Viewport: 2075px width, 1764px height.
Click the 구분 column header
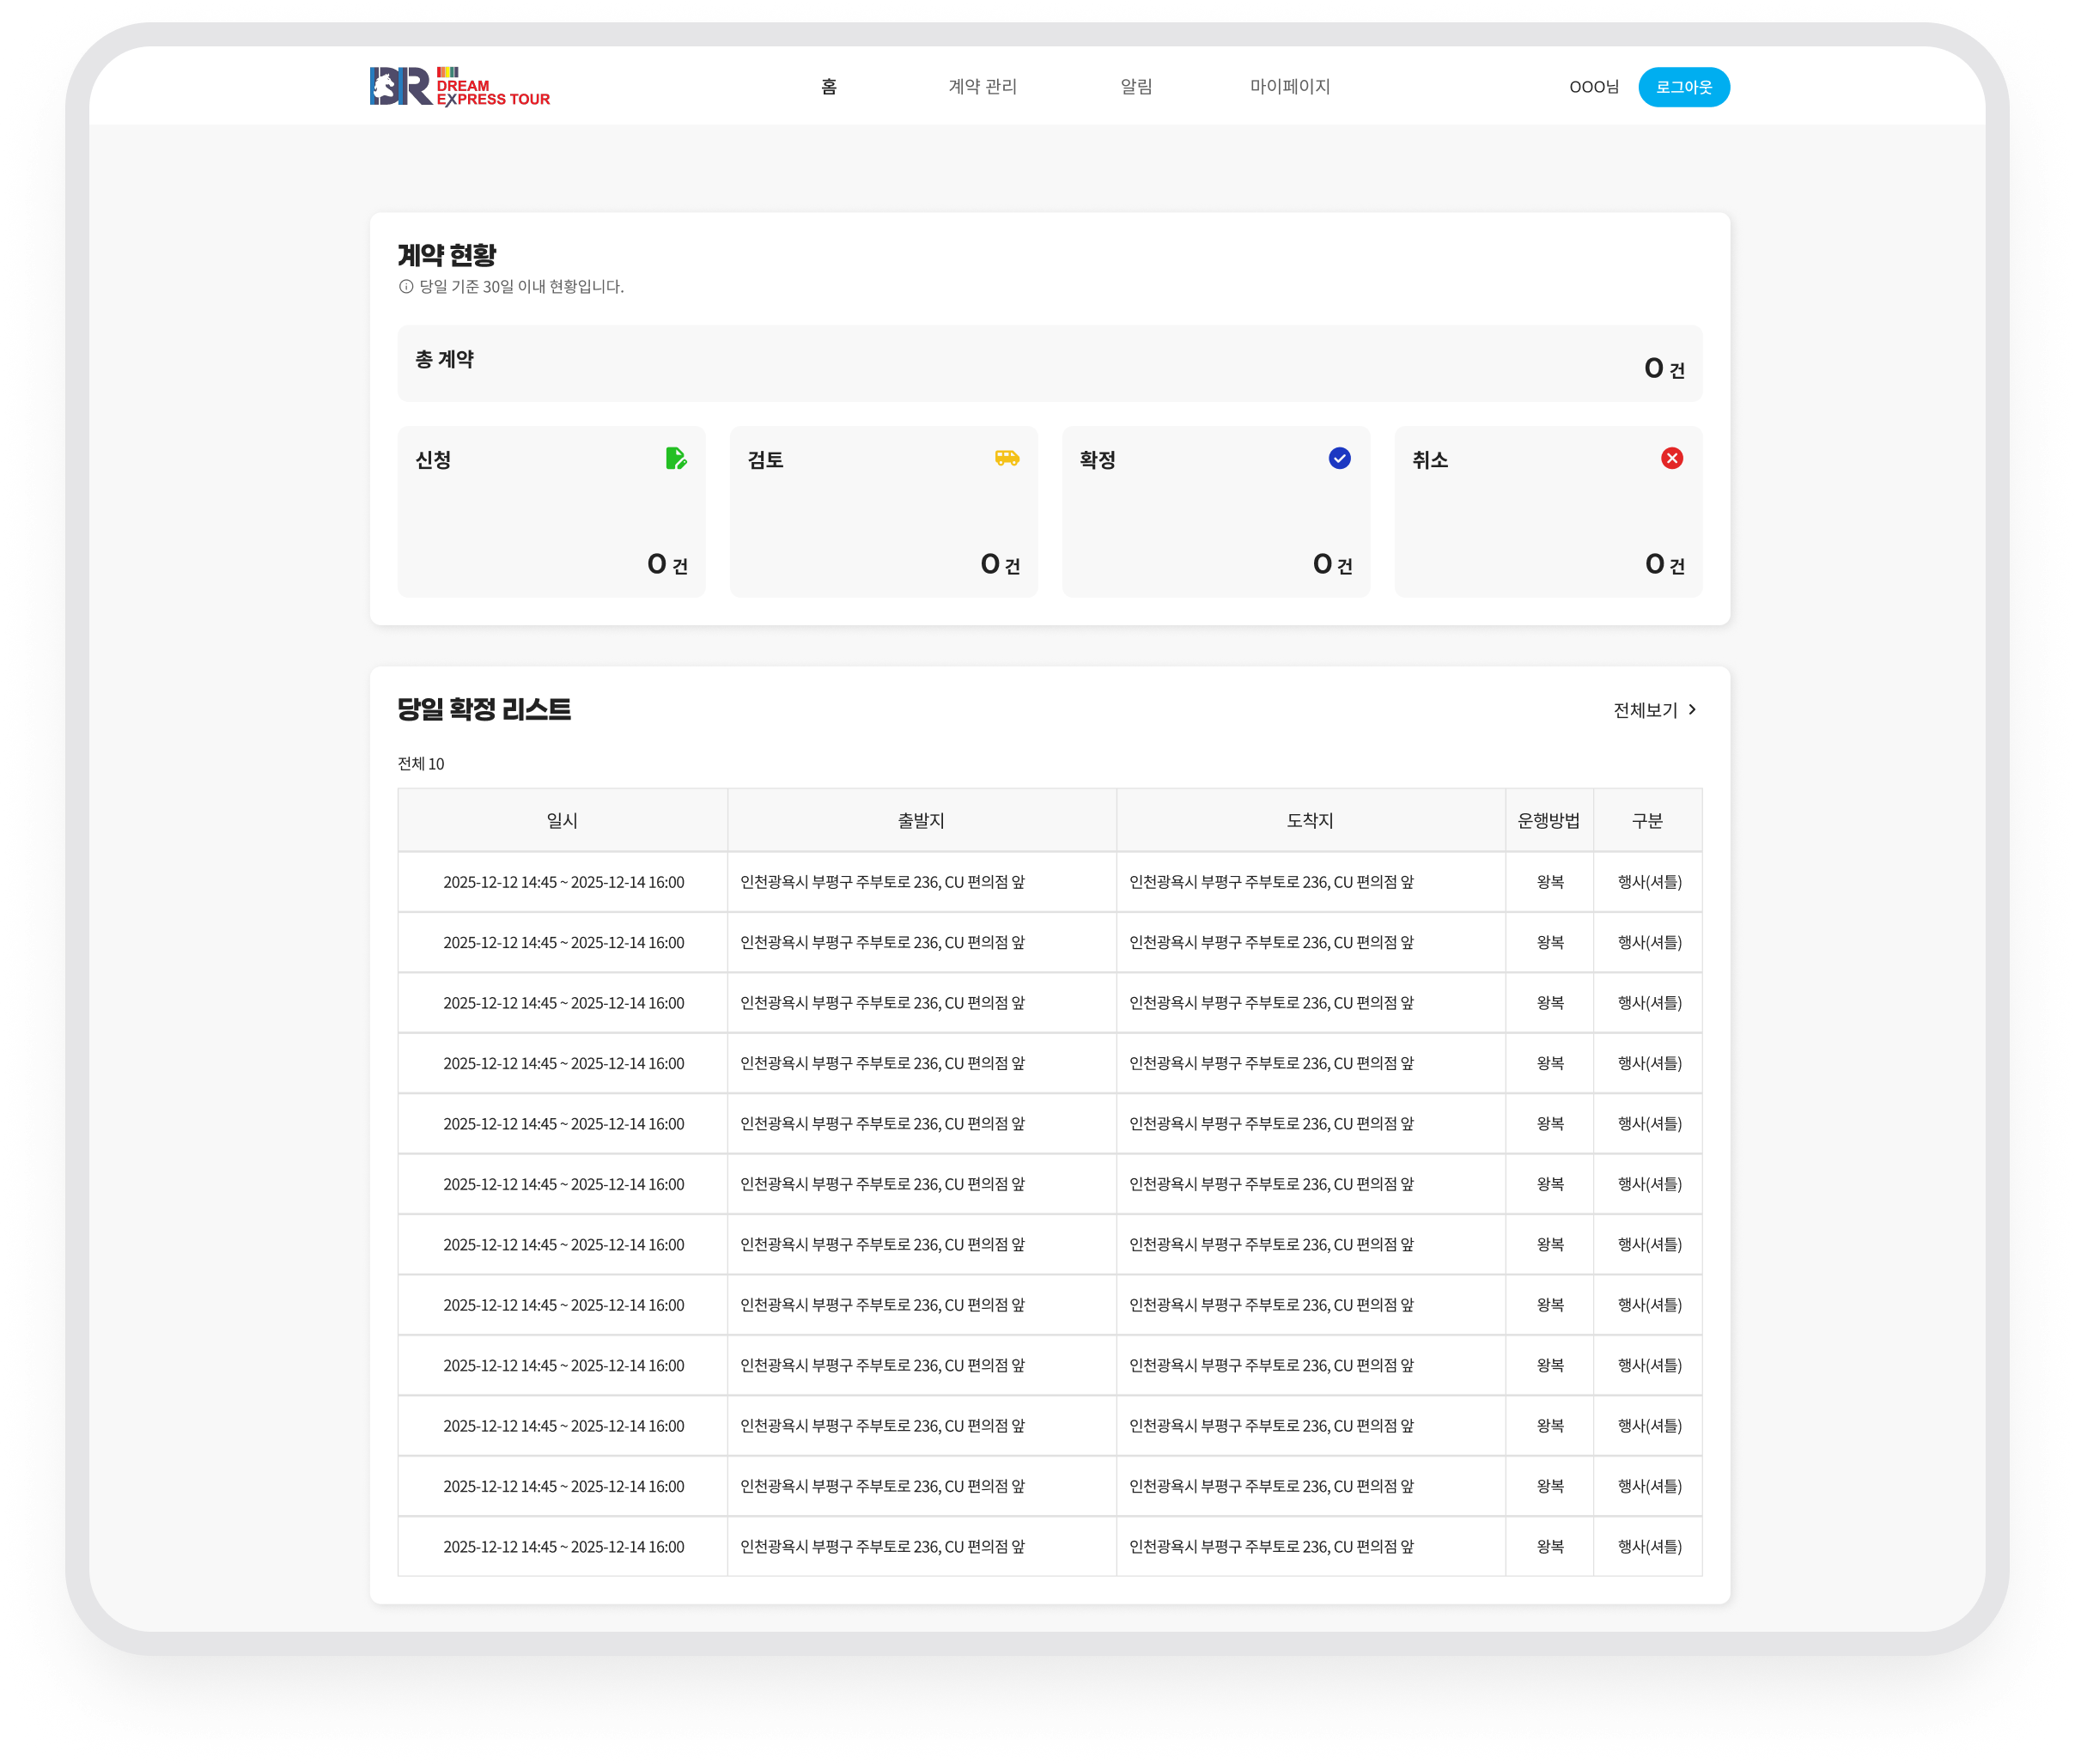click(x=1647, y=820)
